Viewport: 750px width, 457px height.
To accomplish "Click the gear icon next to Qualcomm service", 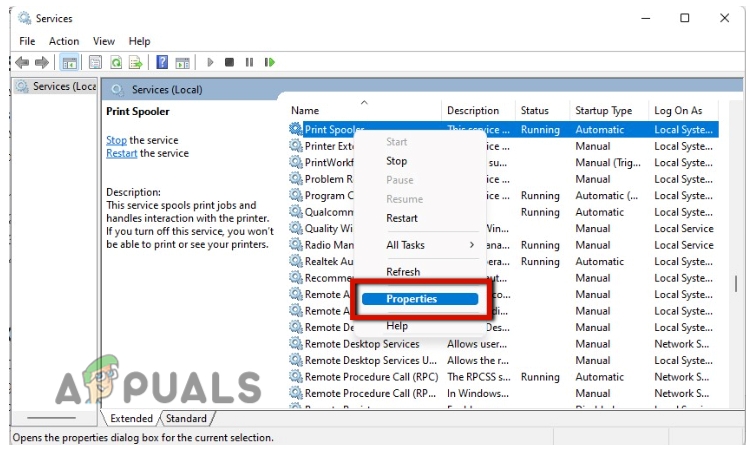I will (296, 212).
